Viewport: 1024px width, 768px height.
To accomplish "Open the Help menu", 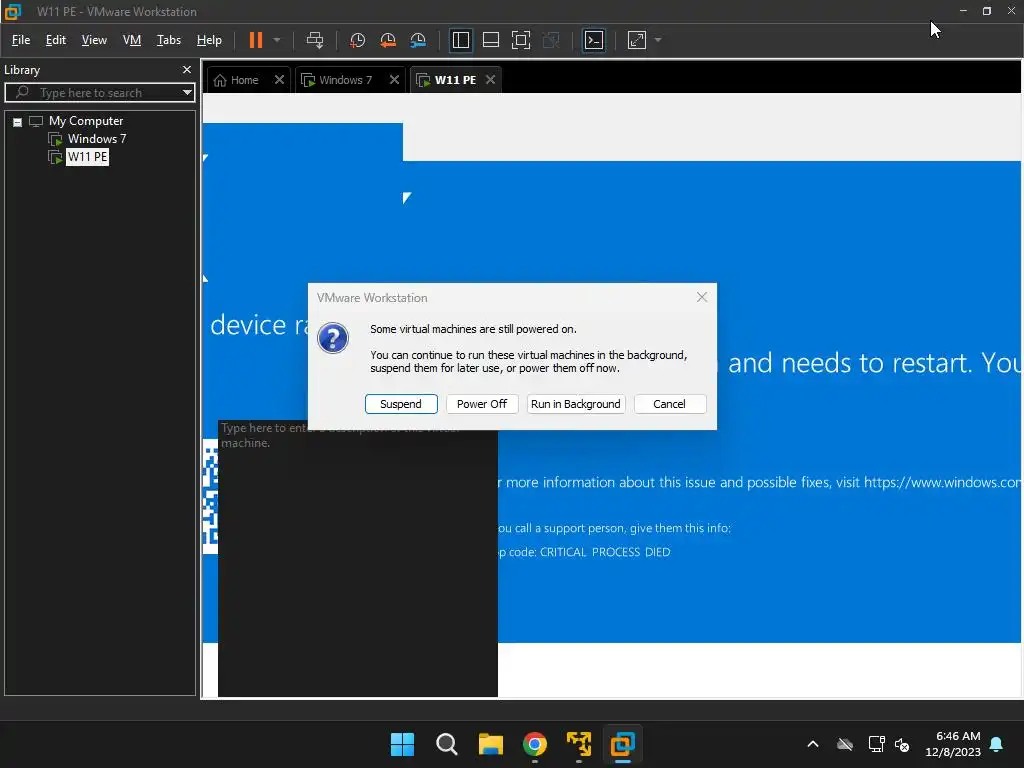I will (x=209, y=40).
